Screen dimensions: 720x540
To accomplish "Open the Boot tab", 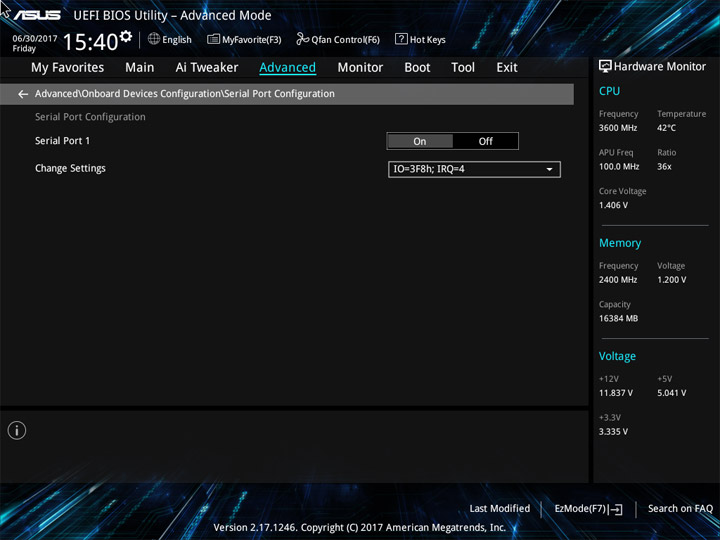I will pos(417,68).
